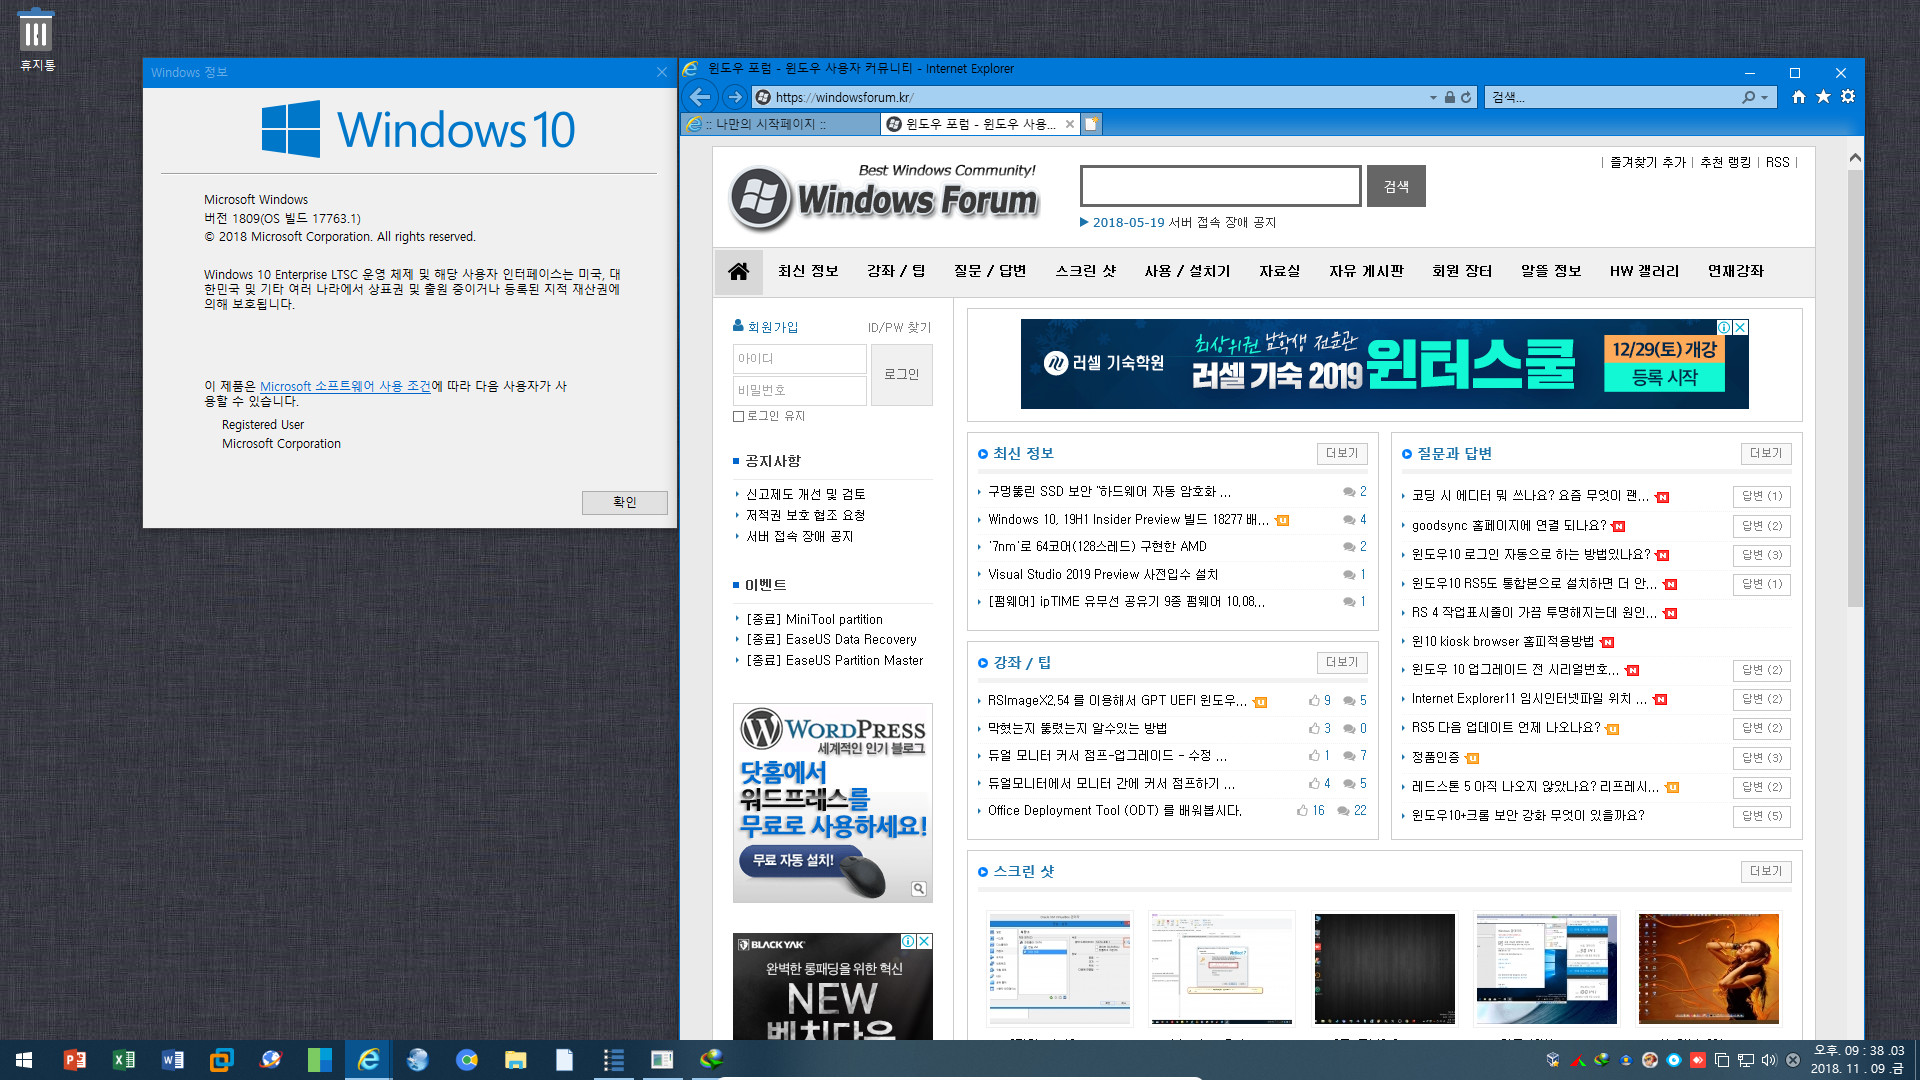The image size is (1920, 1080).
Task: Click 즐겨찾기 추가 link
Action: click(x=1647, y=162)
